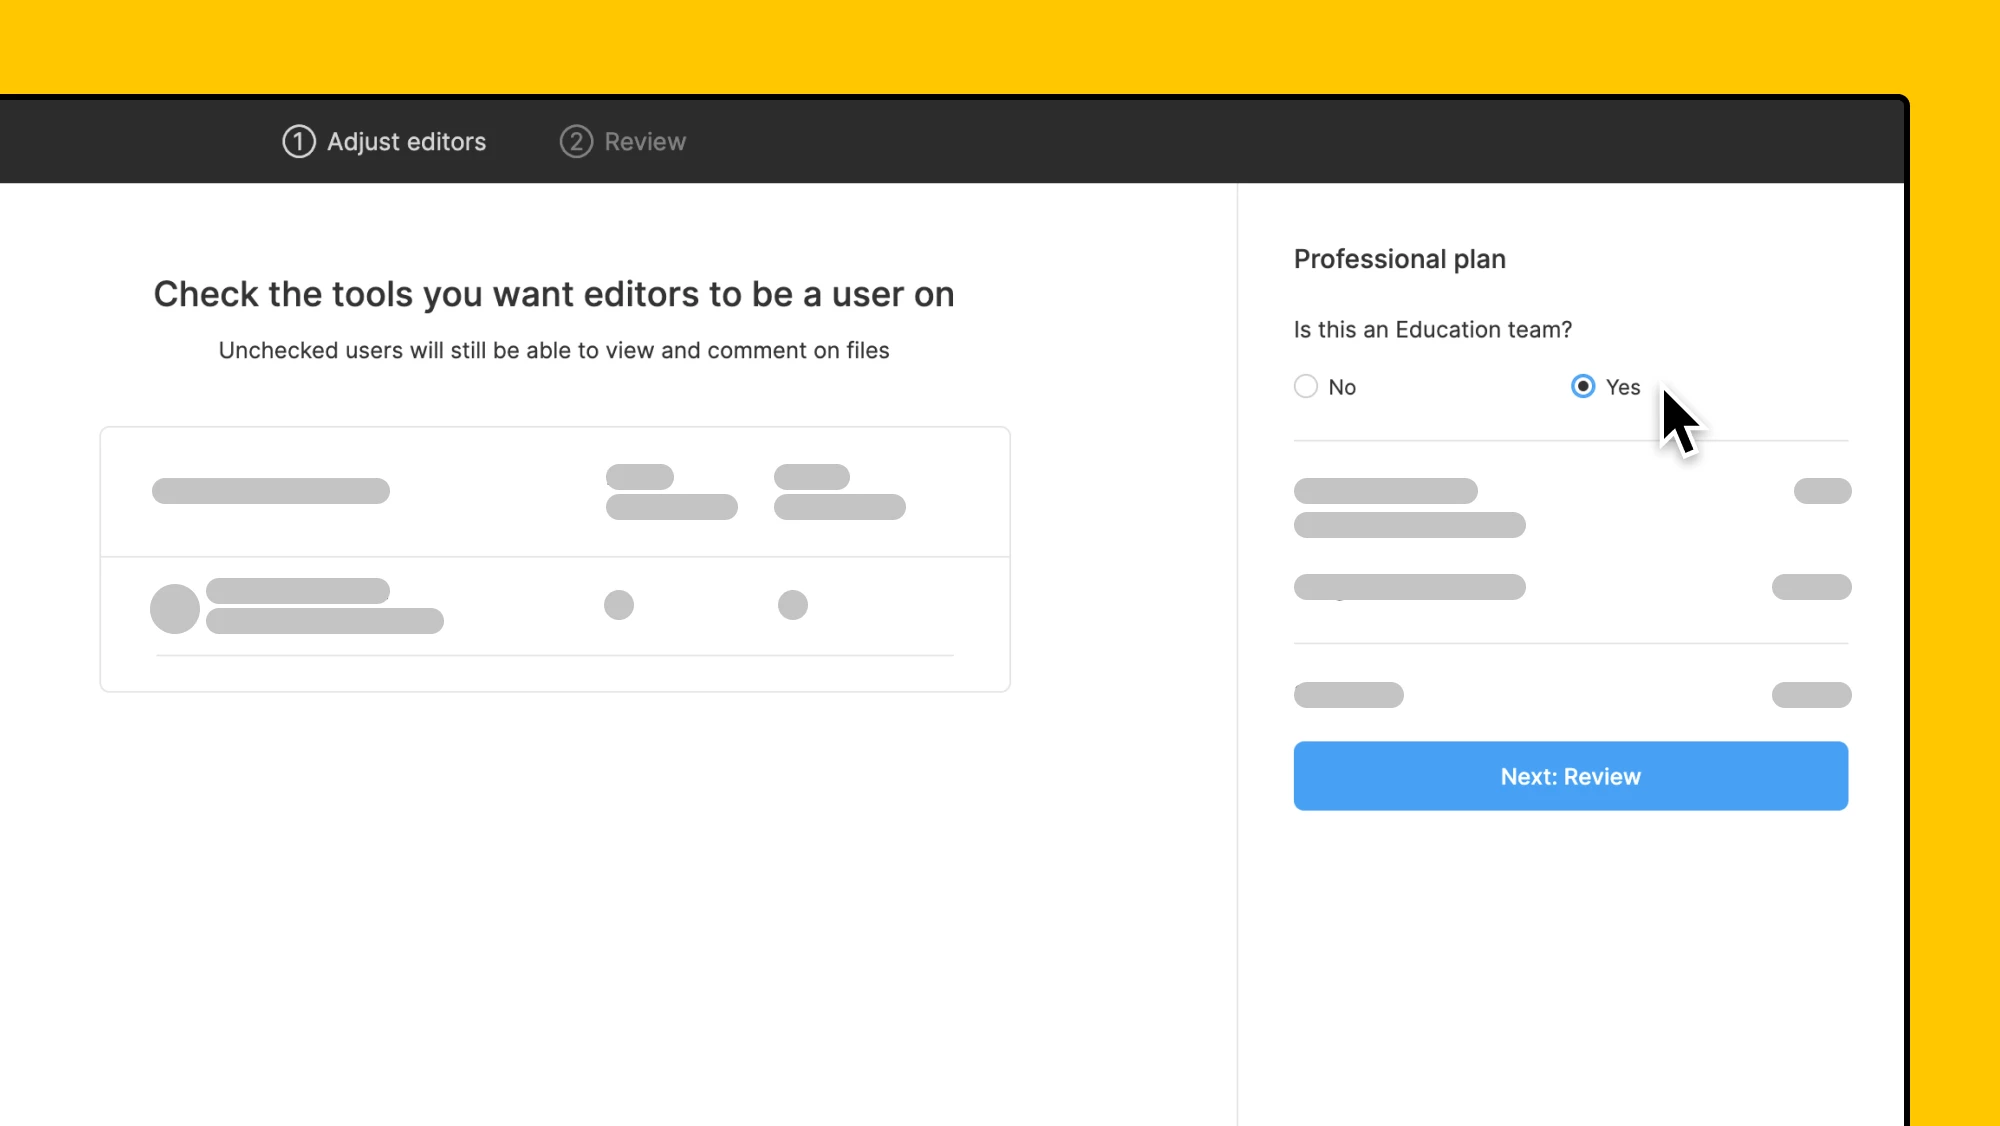Select the No radio button
The height and width of the screenshot is (1126, 2000).
[1305, 386]
